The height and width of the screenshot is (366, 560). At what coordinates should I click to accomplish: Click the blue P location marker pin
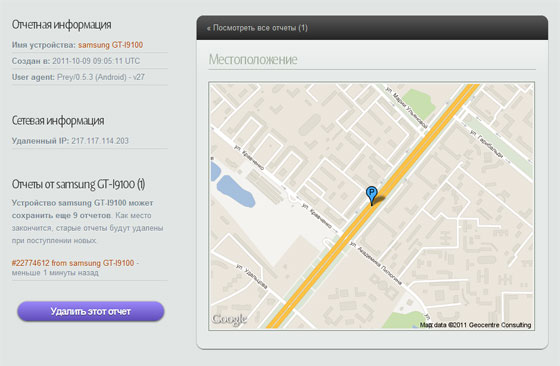(371, 195)
